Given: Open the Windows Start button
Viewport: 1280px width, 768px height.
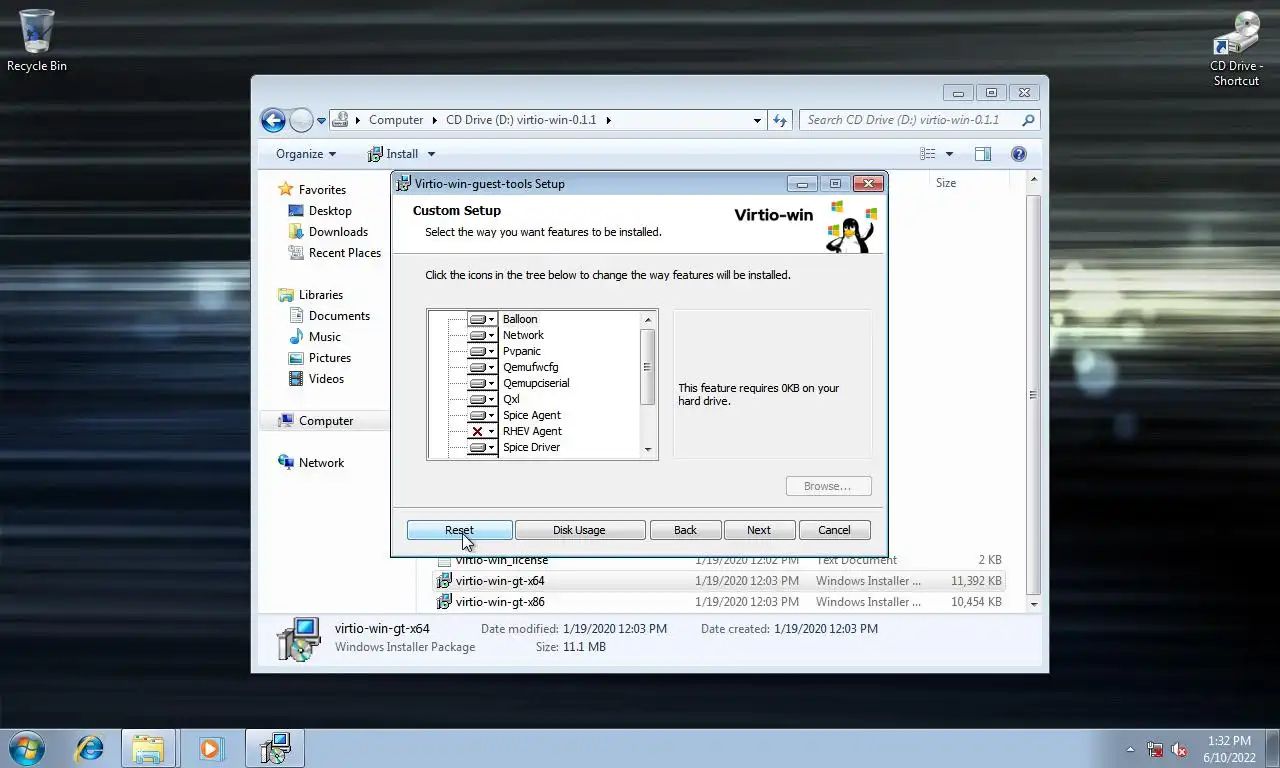Looking at the screenshot, I should click(27, 748).
